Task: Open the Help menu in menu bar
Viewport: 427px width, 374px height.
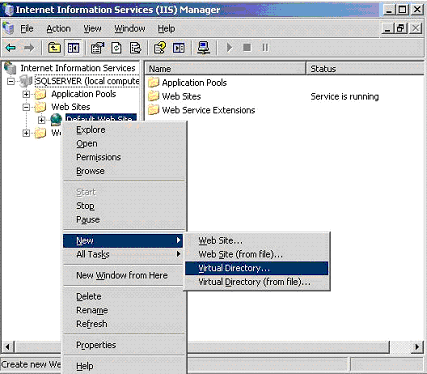Action: pos(166,29)
